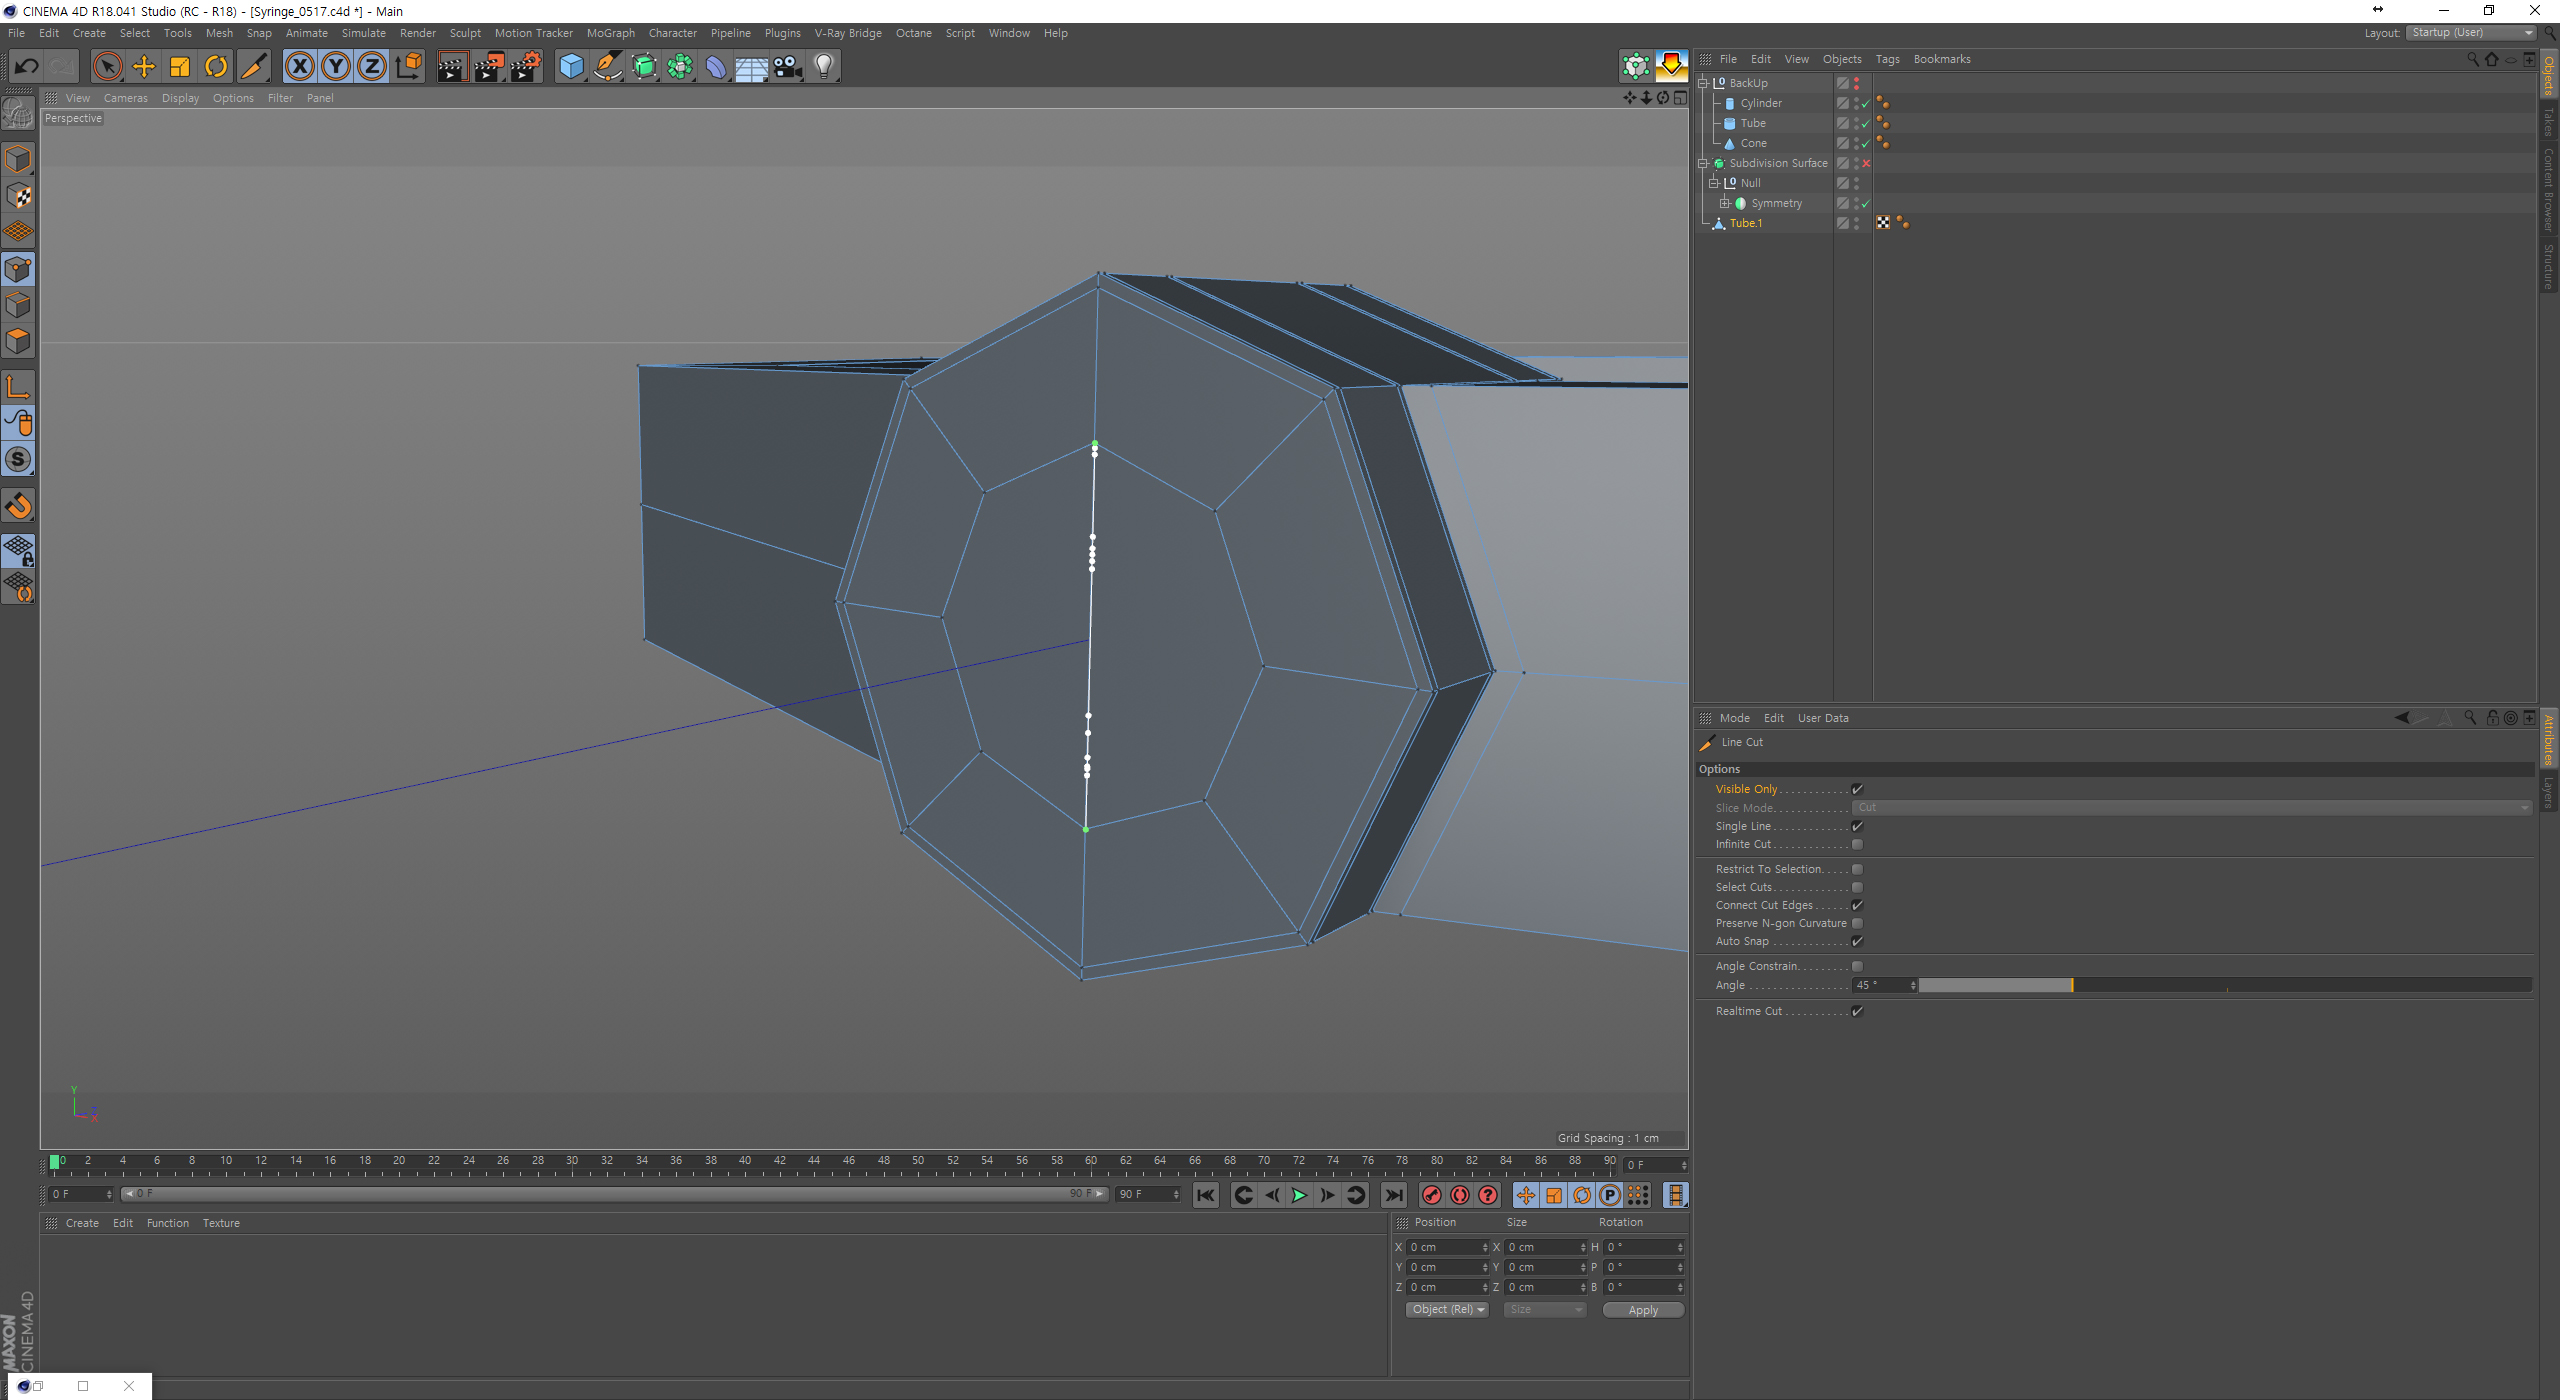Viewport: 2560px width, 1400px height.
Task: Enable Angle Constrain checkbox
Action: [x=1857, y=966]
